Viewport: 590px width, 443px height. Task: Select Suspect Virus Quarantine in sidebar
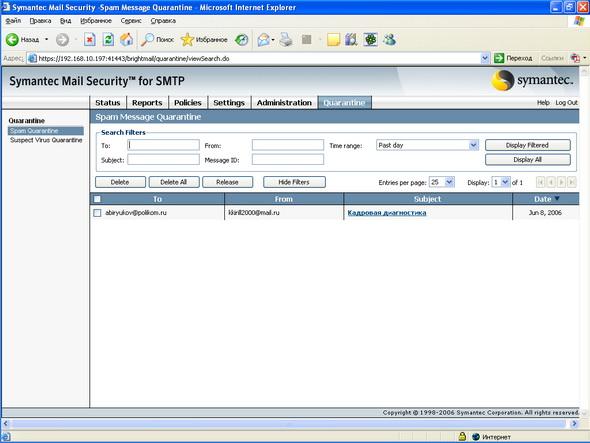46,140
